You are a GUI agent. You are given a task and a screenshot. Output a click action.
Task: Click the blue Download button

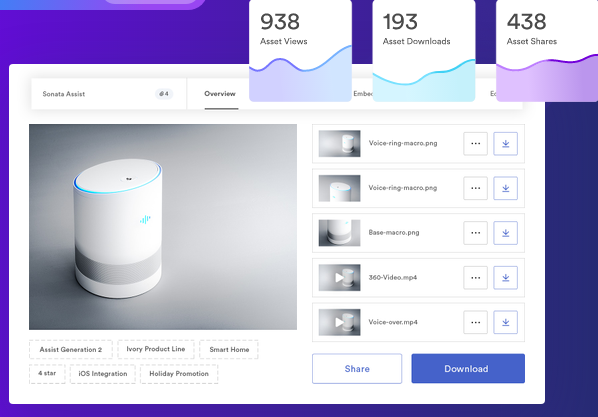coord(468,369)
